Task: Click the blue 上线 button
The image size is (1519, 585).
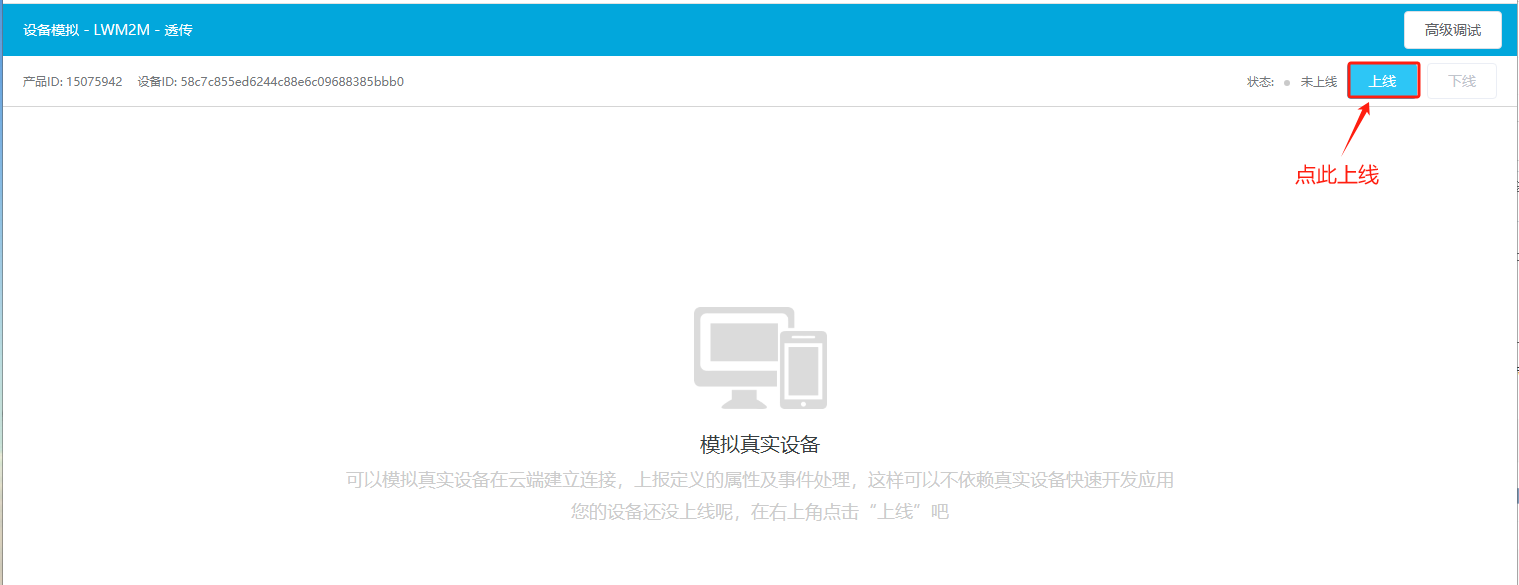Action: click(x=1383, y=81)
